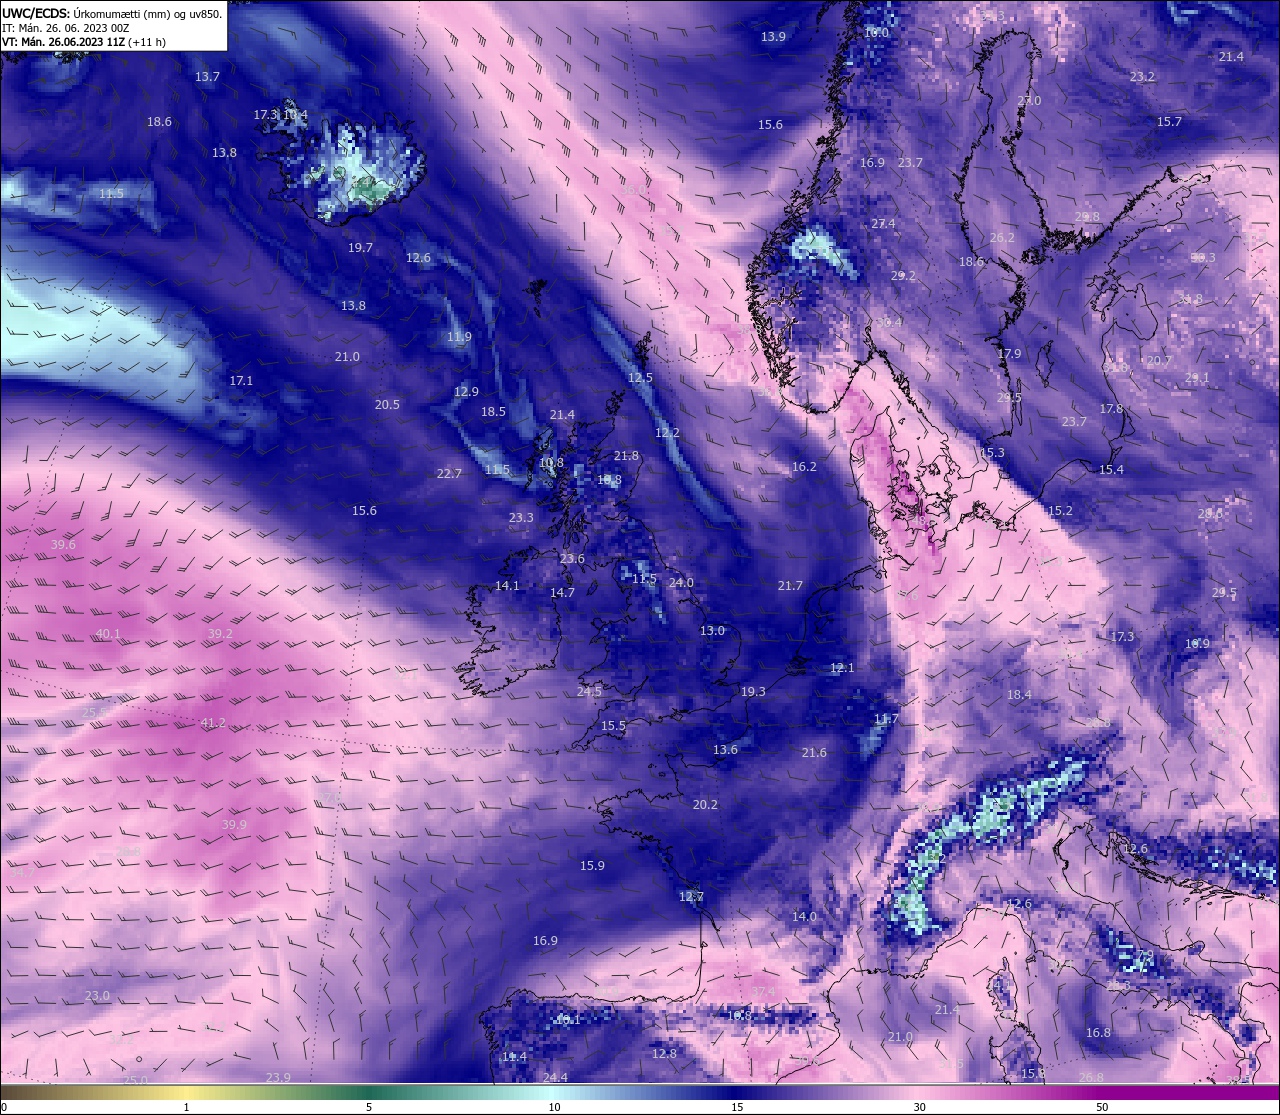The height and width of the screenshot is (1115, 1280).
Task: Select the 22.7 value label
Action: pos(449,474)
